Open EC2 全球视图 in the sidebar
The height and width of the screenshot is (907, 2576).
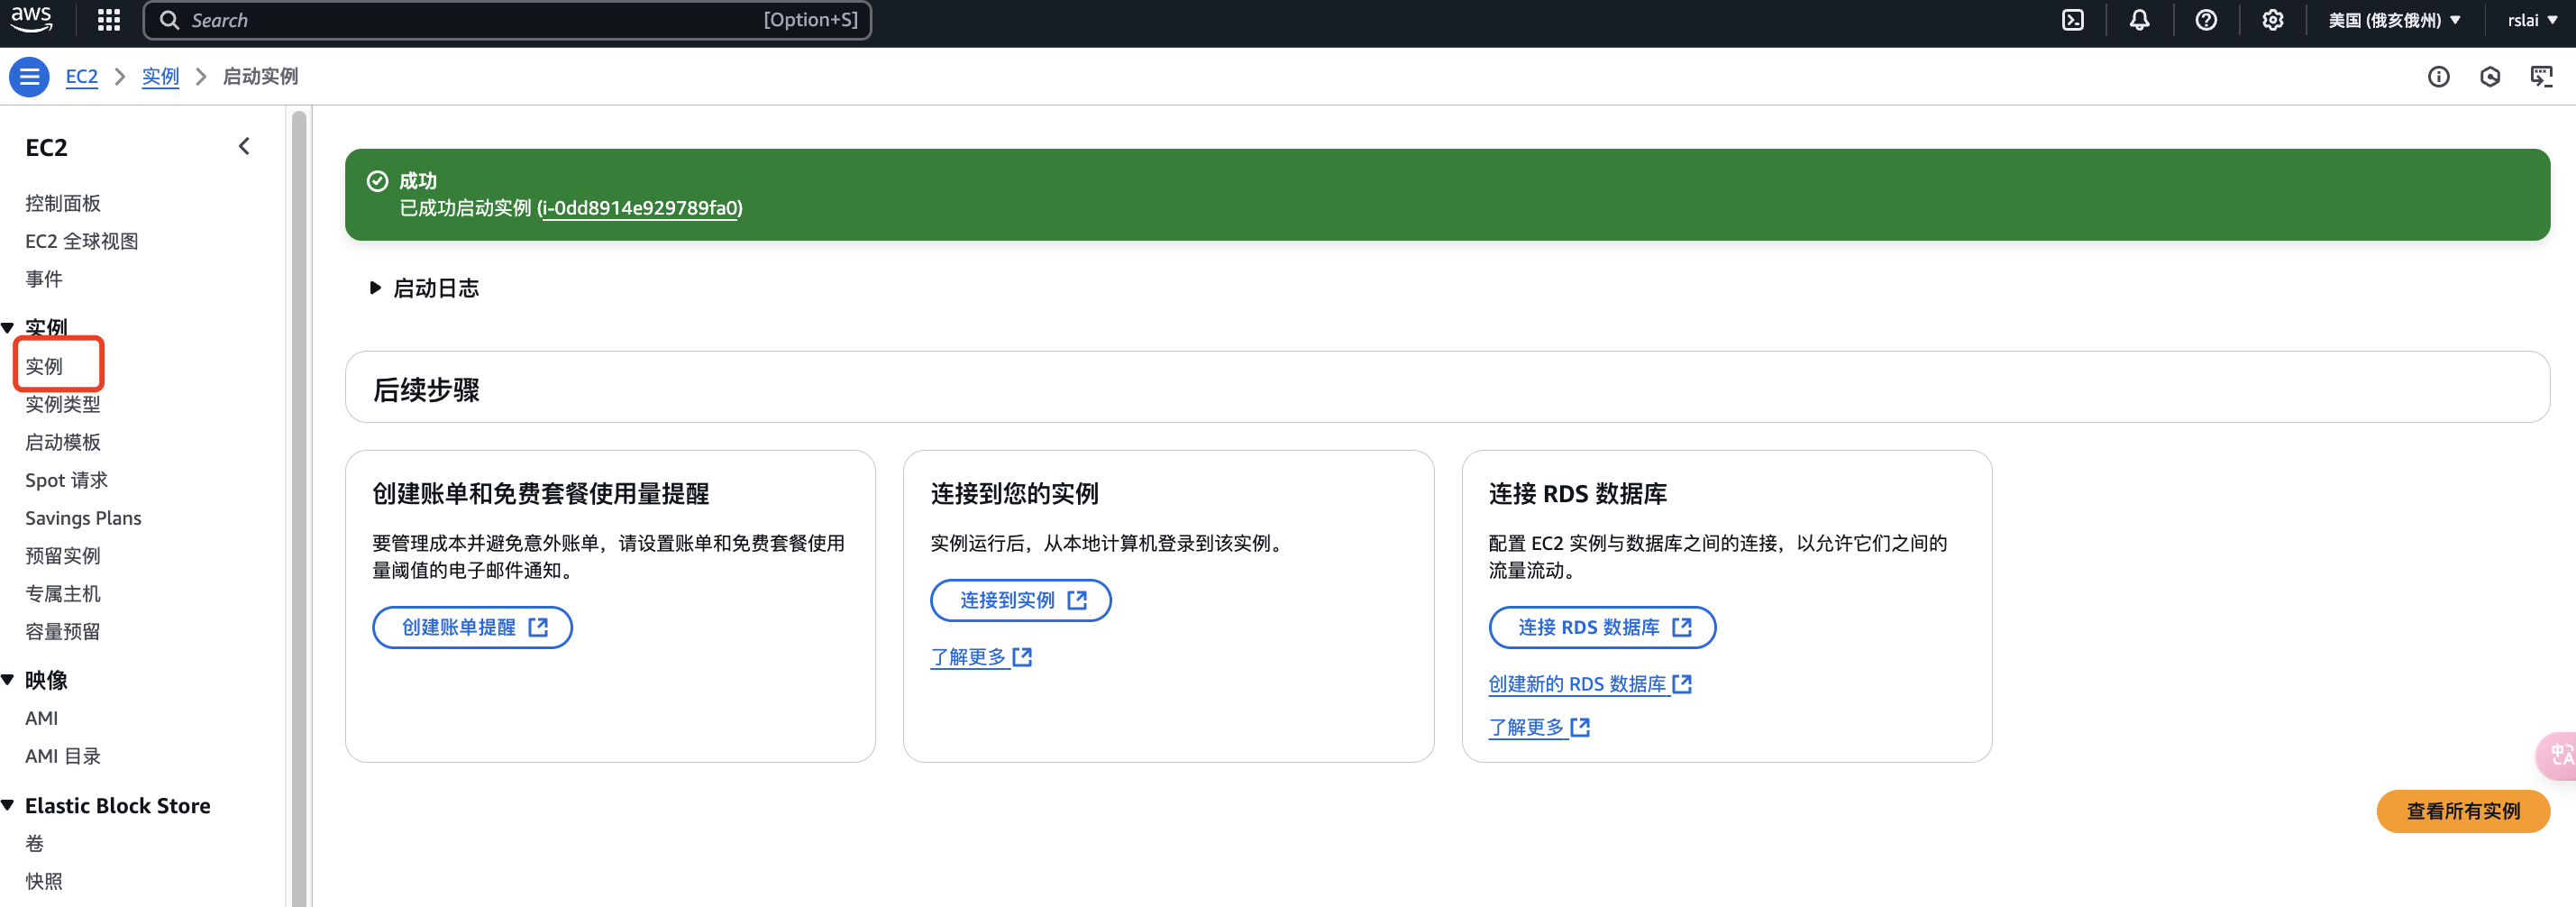pyautogui.click(x=82, y=241)
